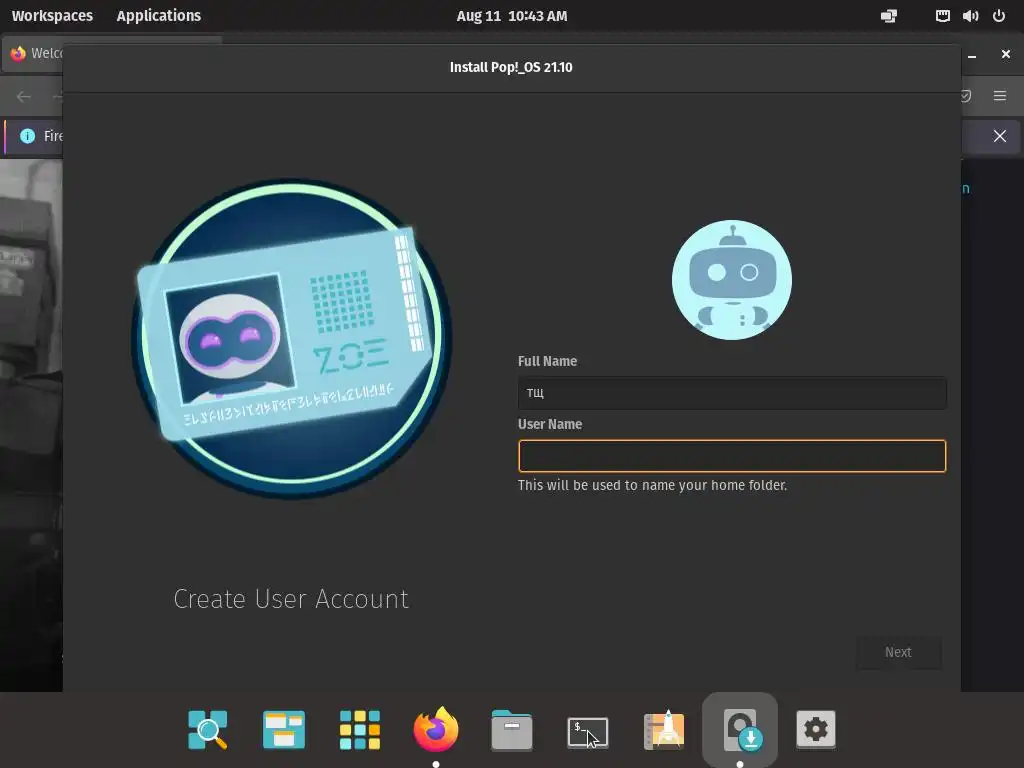Open the Pop!_Shop rocket icon
This screenshot has width=1024, height=768.
[x=664, y=729]
